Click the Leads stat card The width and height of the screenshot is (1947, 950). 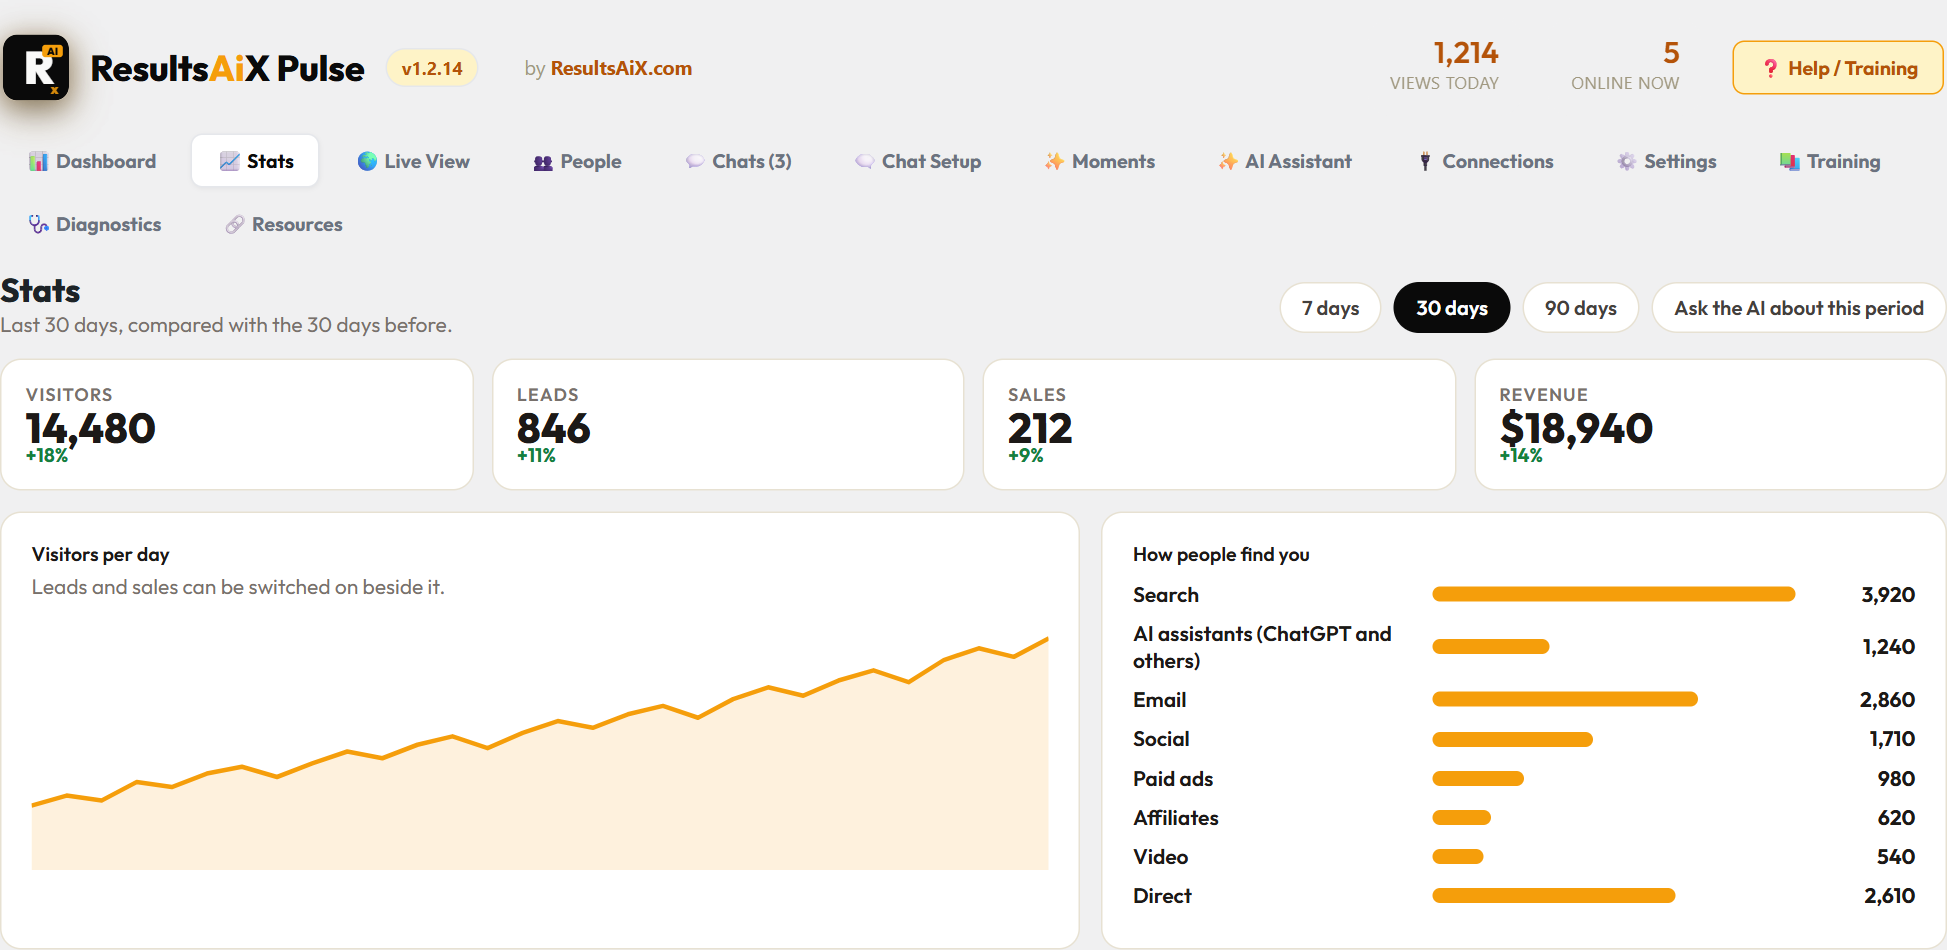click(x=728, y=425)
